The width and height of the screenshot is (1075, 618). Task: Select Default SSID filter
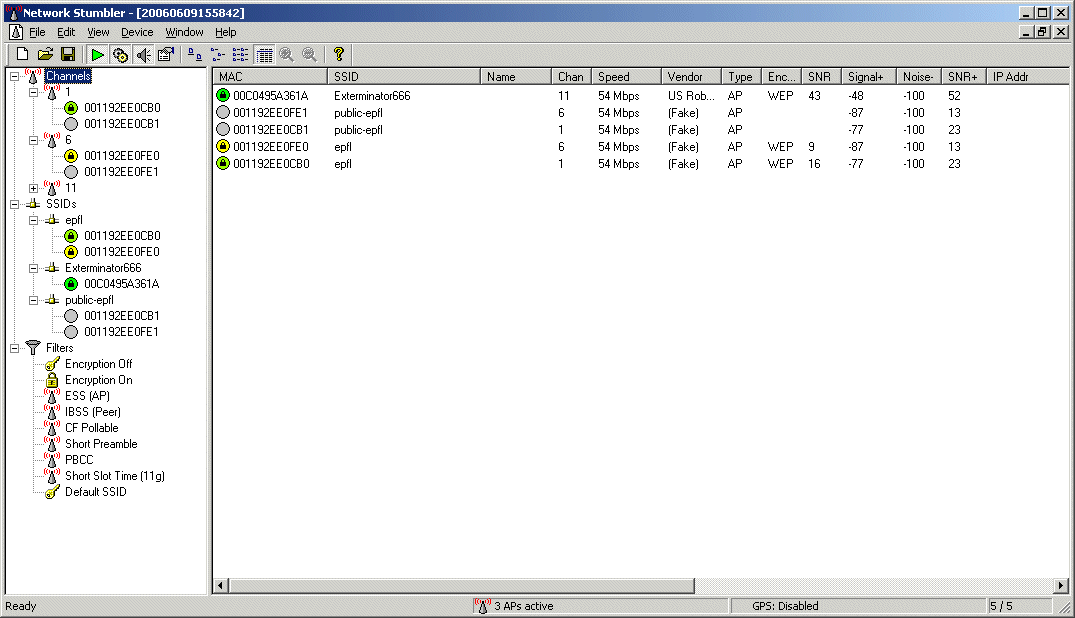click(95, 492)
